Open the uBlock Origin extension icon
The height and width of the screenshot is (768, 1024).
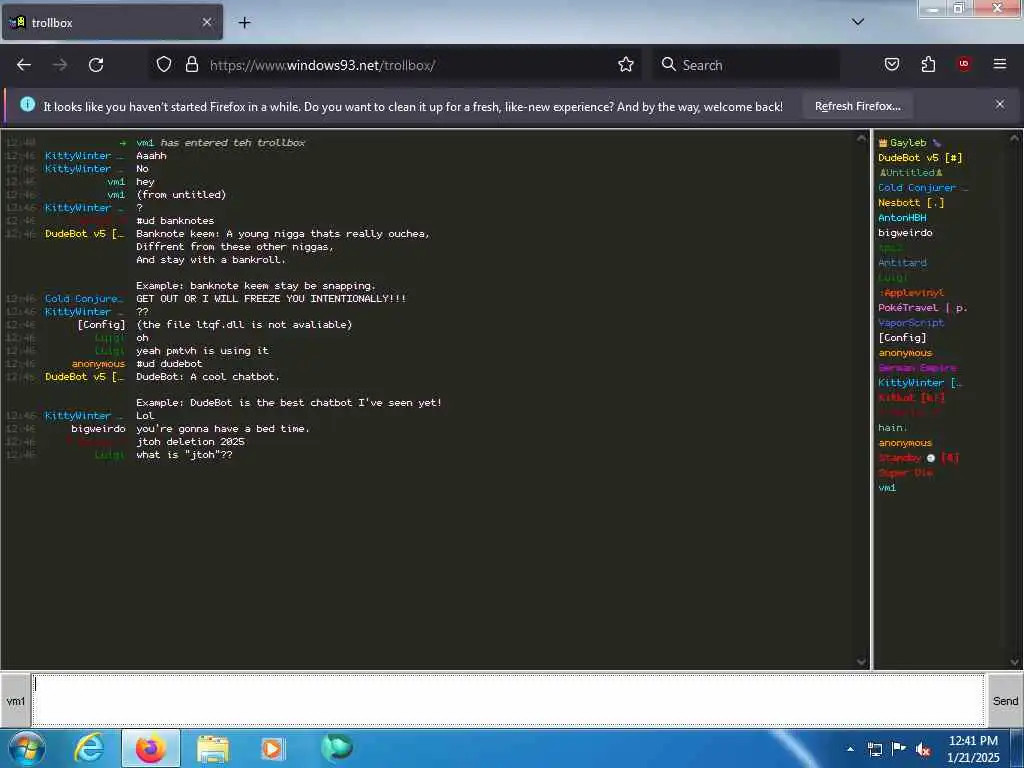click(964, 64)
